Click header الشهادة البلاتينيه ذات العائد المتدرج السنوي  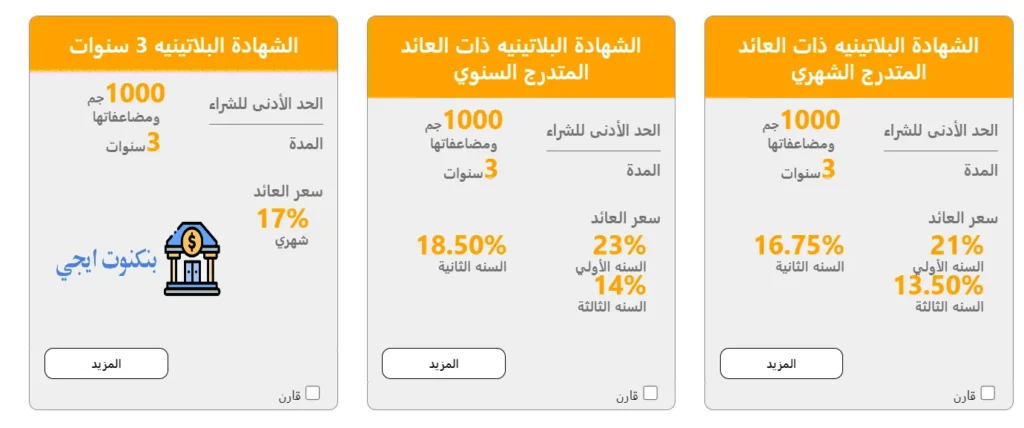[x=521, y=58]
